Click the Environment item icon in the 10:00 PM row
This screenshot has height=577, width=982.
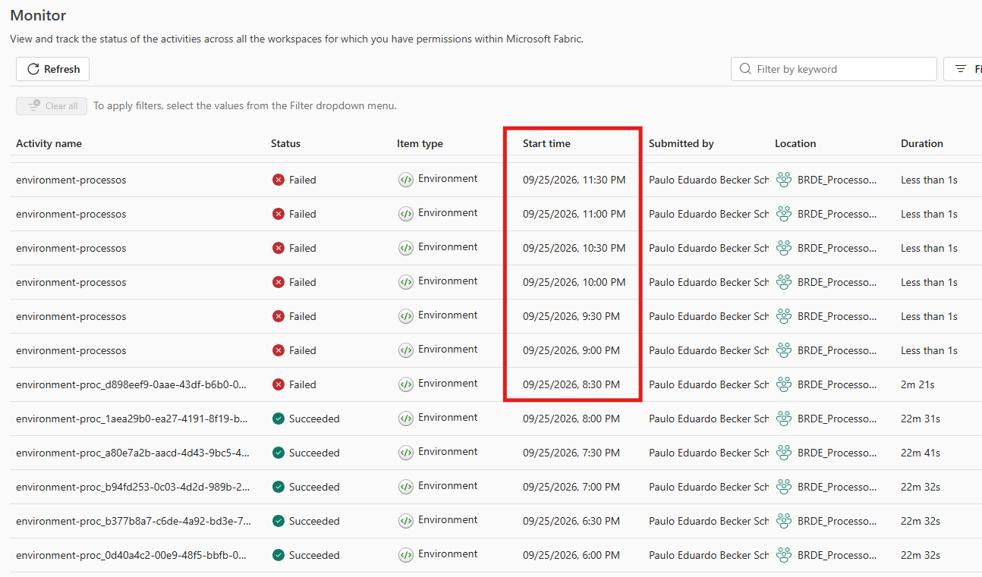406,282
